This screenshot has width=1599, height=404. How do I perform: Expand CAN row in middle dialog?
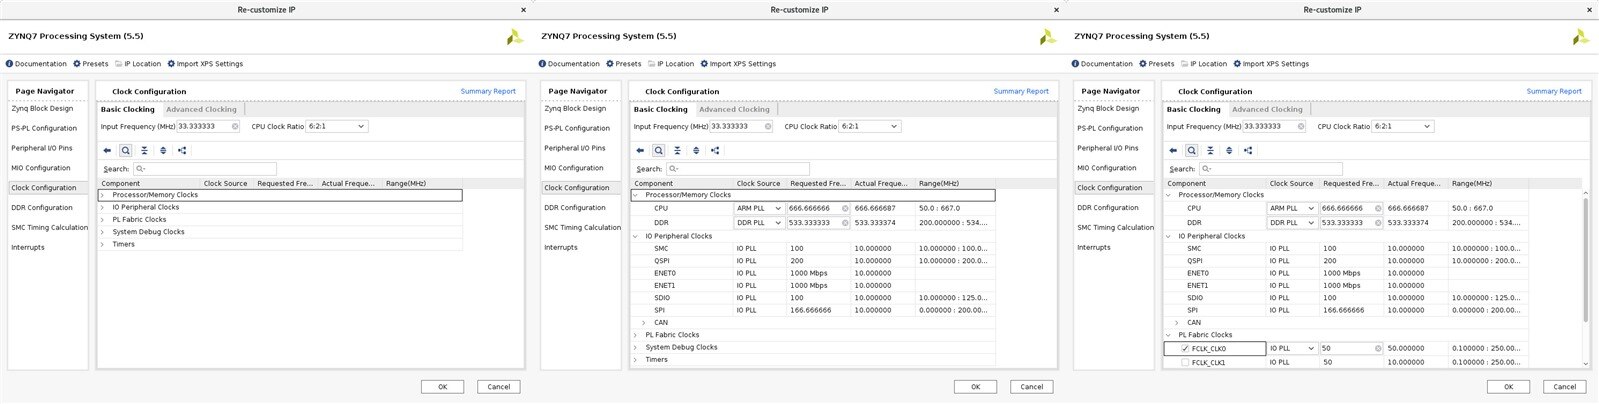coord(644,323)
